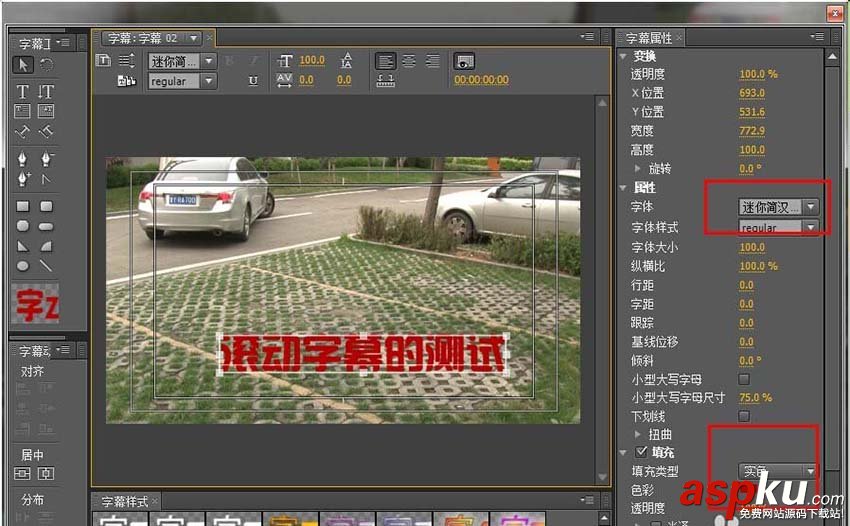Collapse the 填充 section

point(623,452)
